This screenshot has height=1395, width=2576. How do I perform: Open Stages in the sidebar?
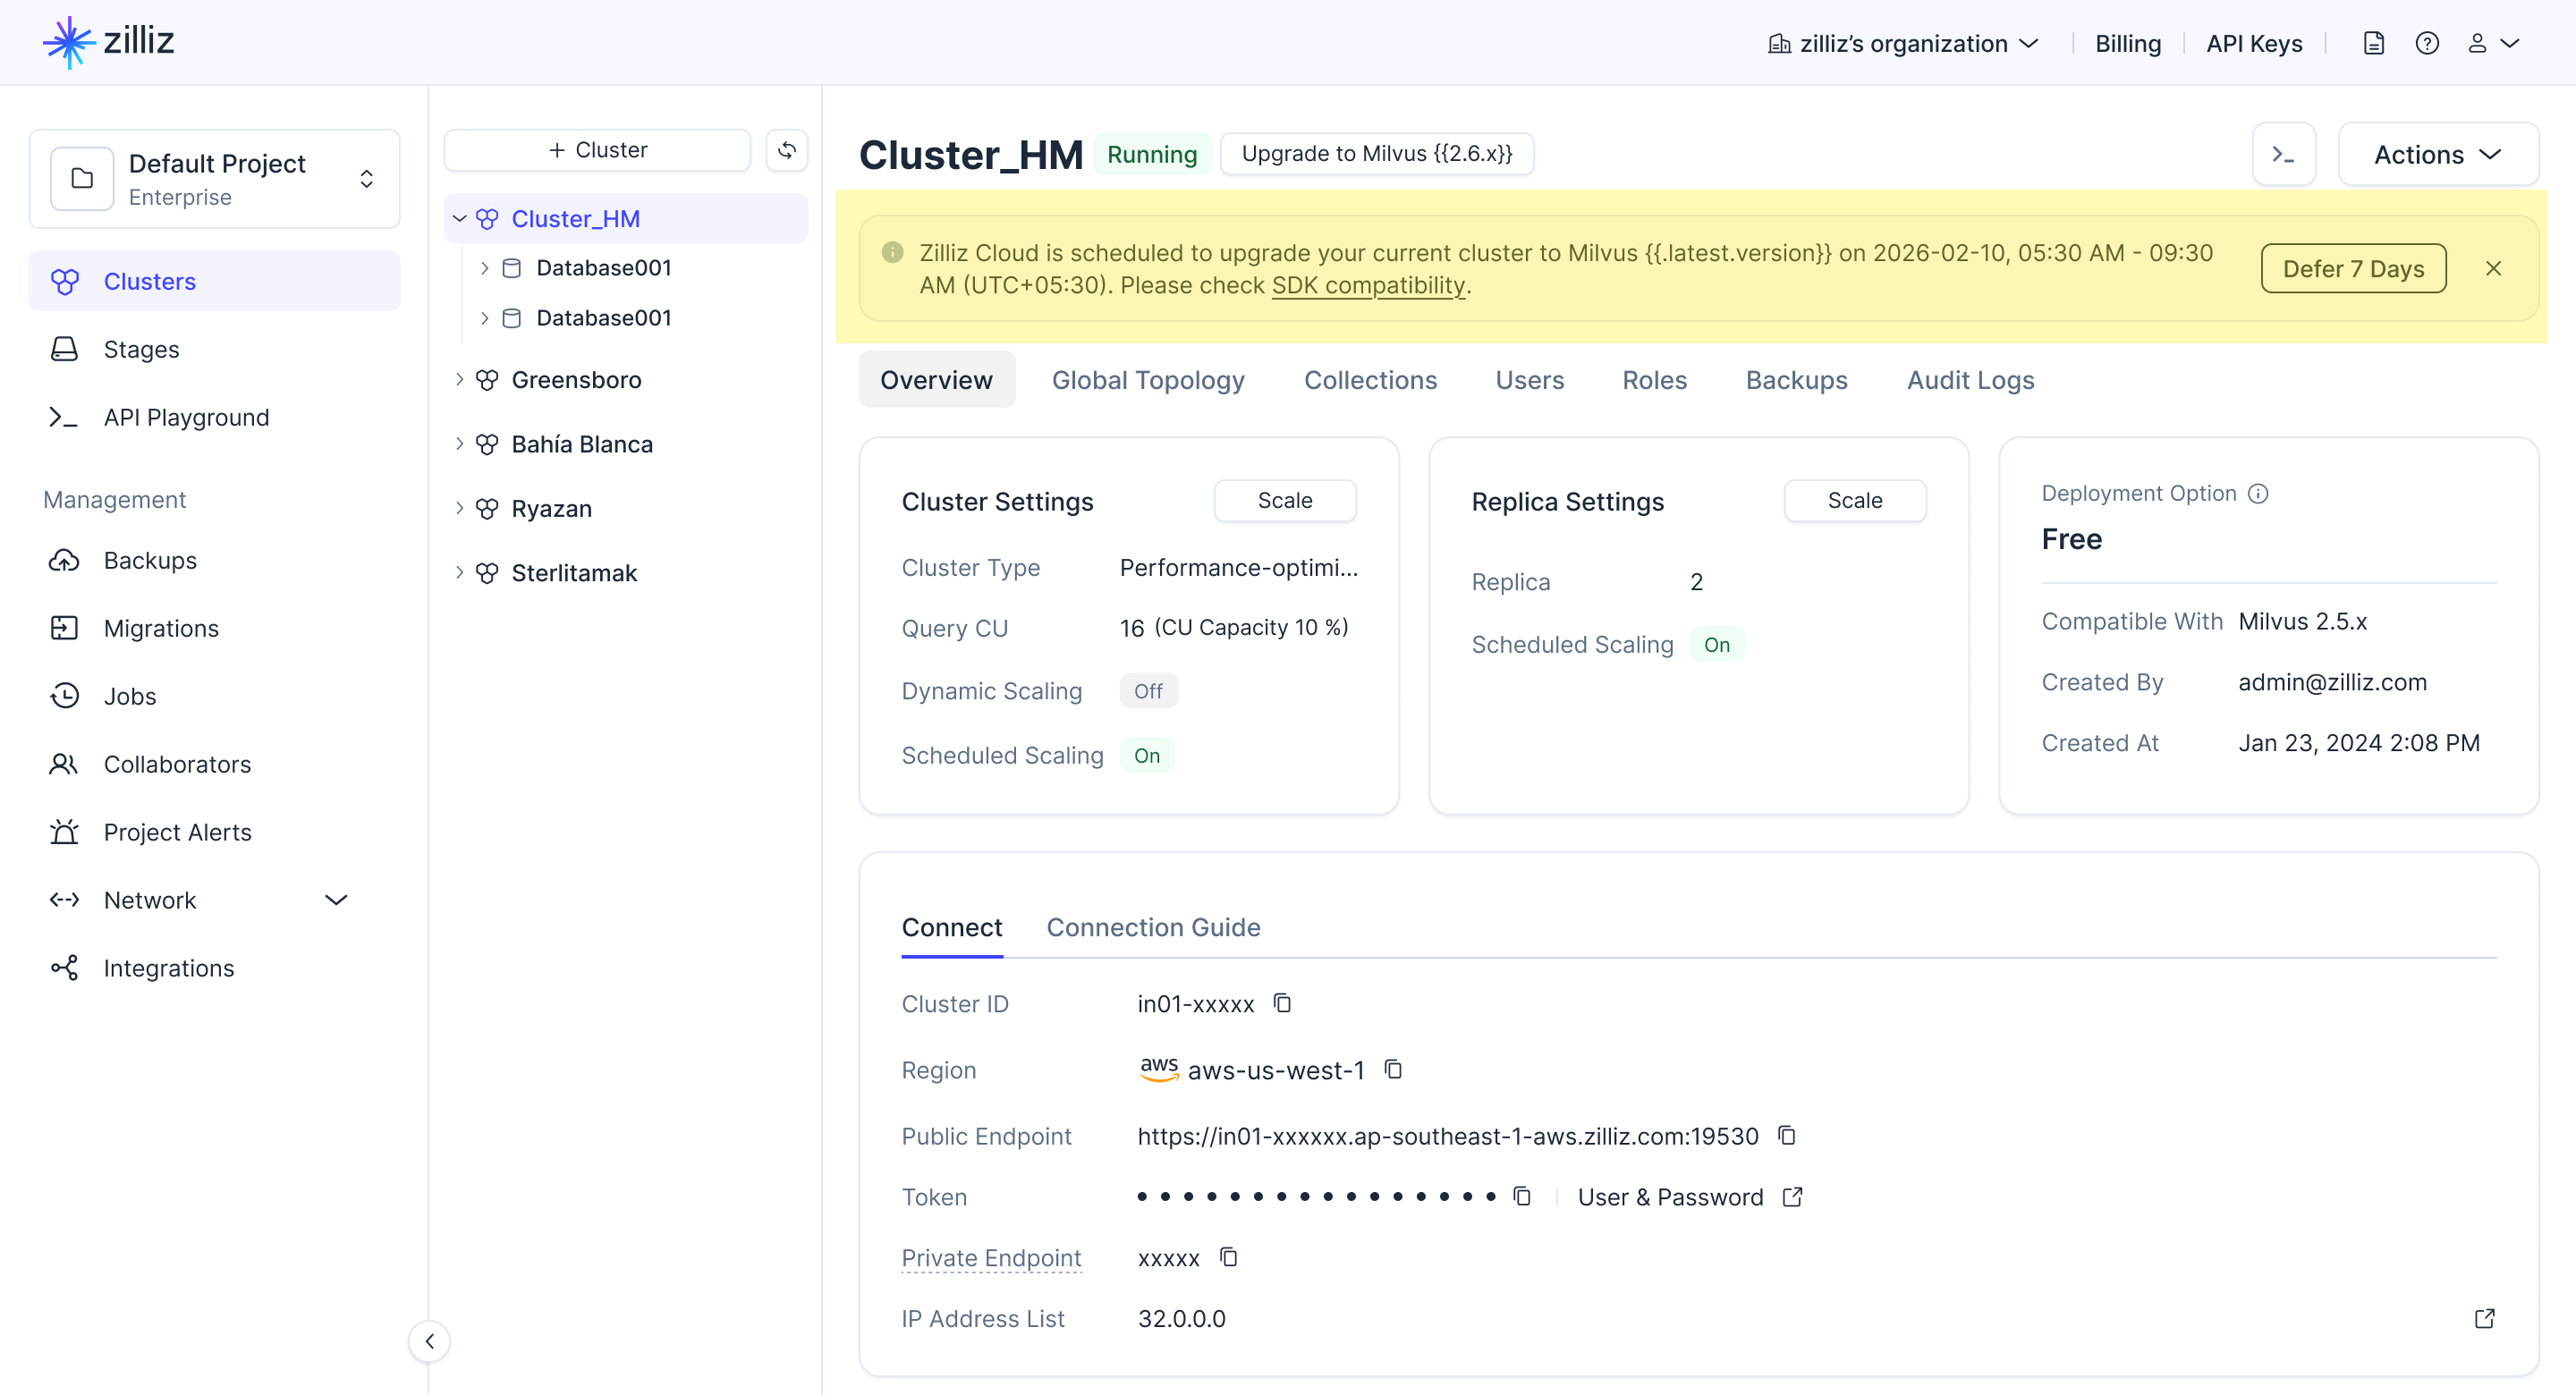pos(214,349)
